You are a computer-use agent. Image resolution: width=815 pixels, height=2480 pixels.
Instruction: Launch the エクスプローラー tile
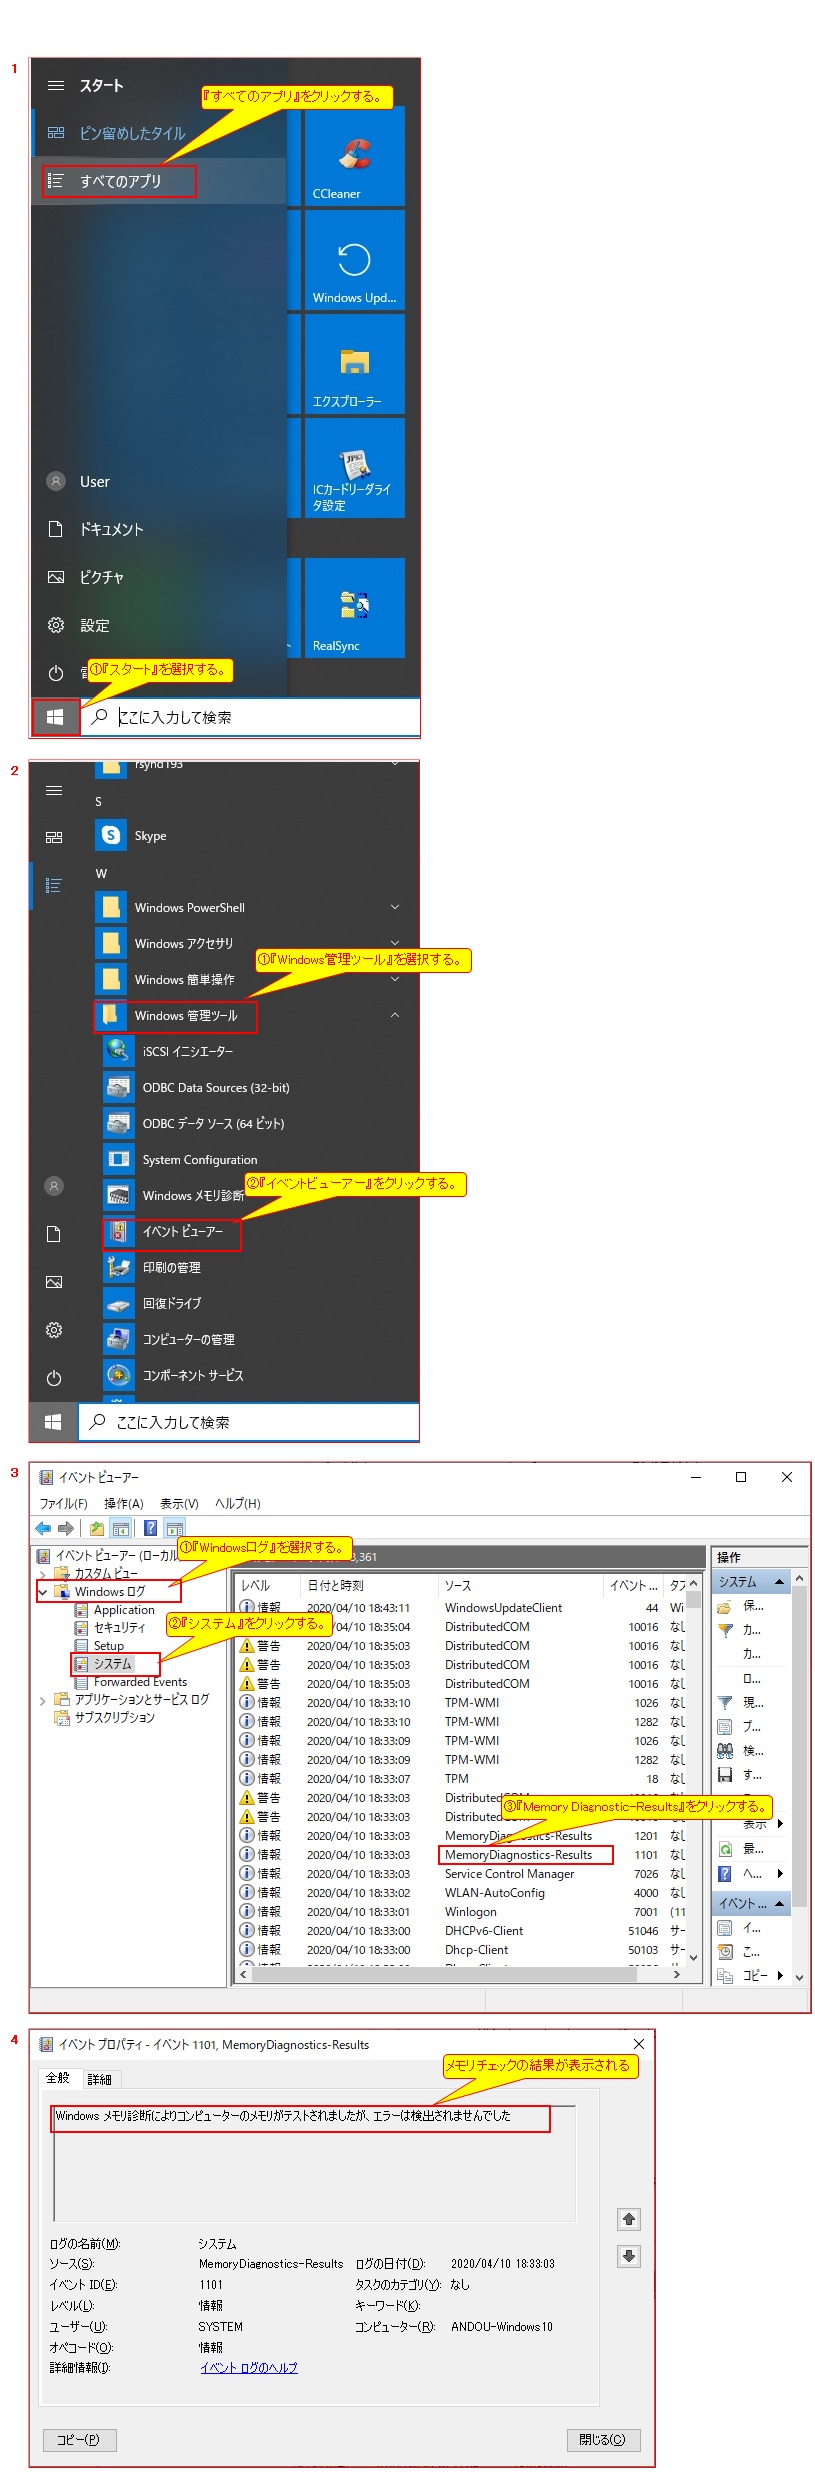tap(354, 364)
